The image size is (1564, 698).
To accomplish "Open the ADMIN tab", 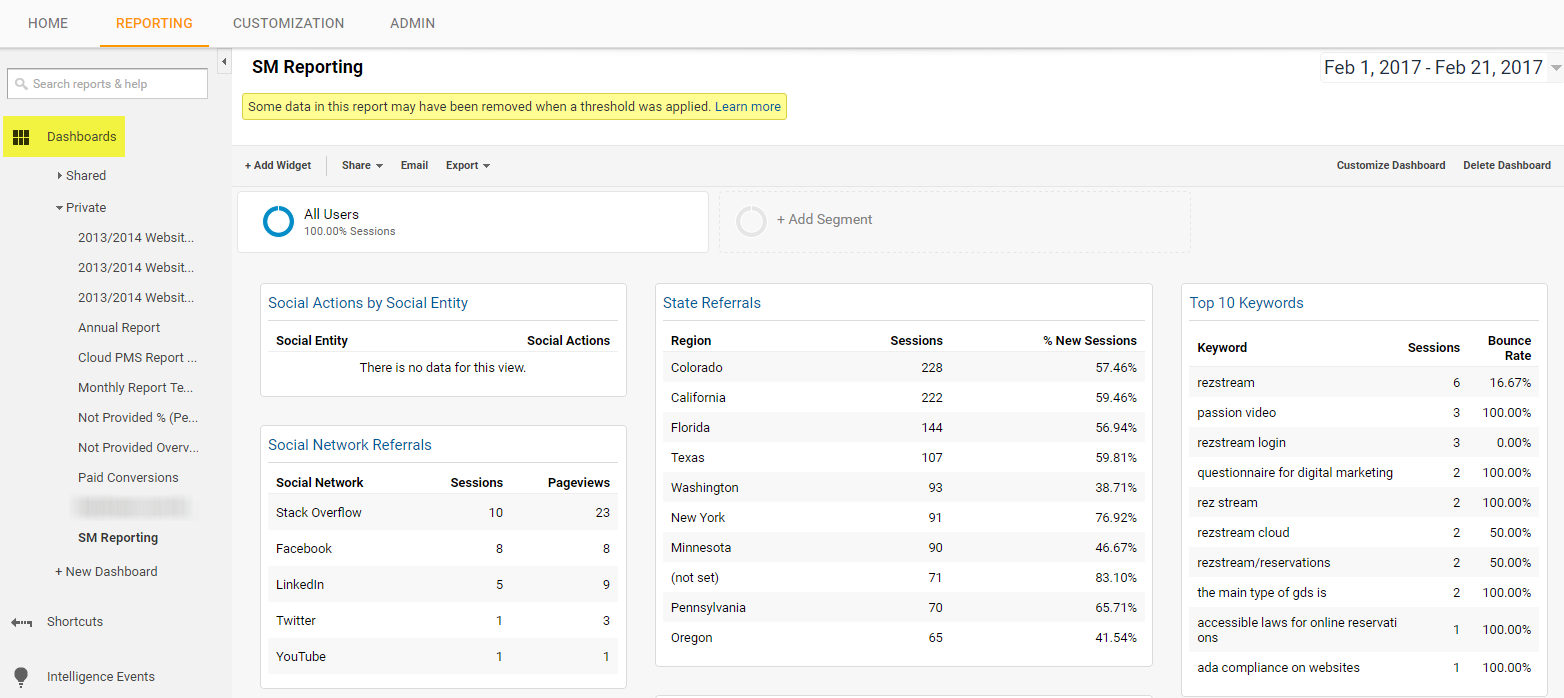I will point(412,23).
